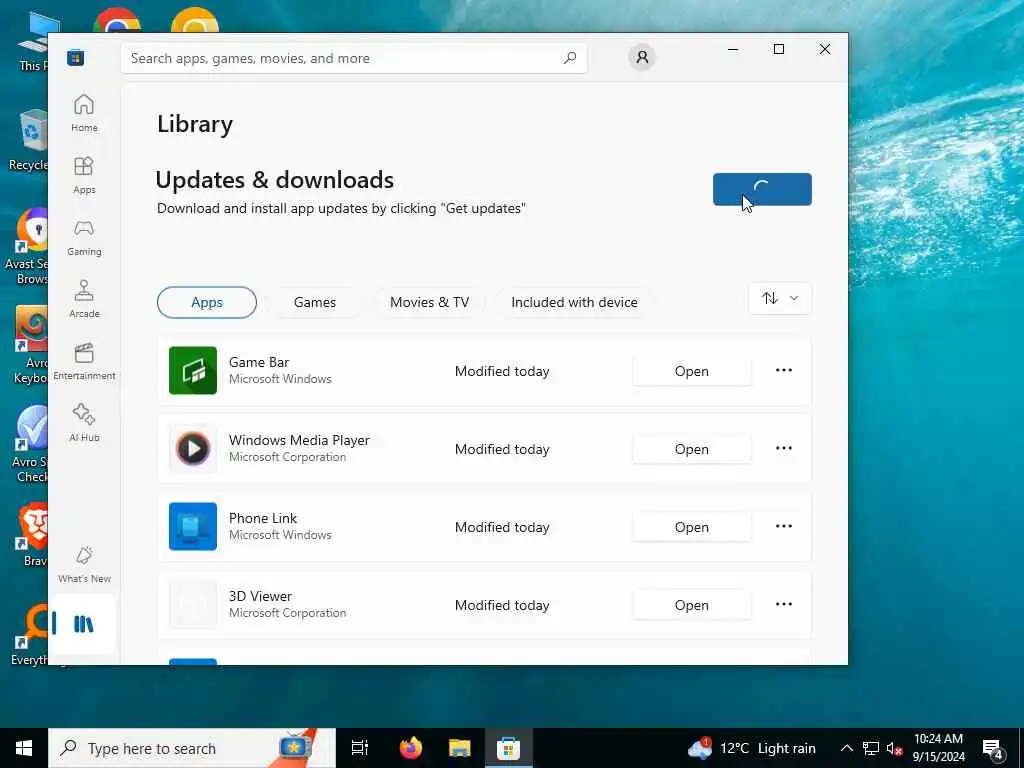Image resolution: width=1024 pixels, height=768 pixels.
Task: Open Task View in the taskbar
Action: [x=360, y=748]
